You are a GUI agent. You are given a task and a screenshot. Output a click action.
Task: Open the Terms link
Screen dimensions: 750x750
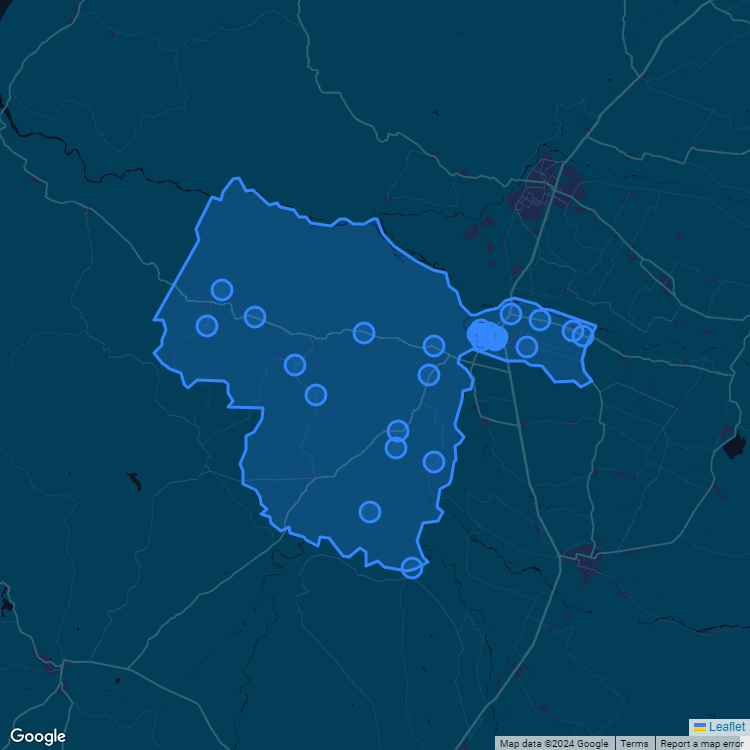(634, 744)
